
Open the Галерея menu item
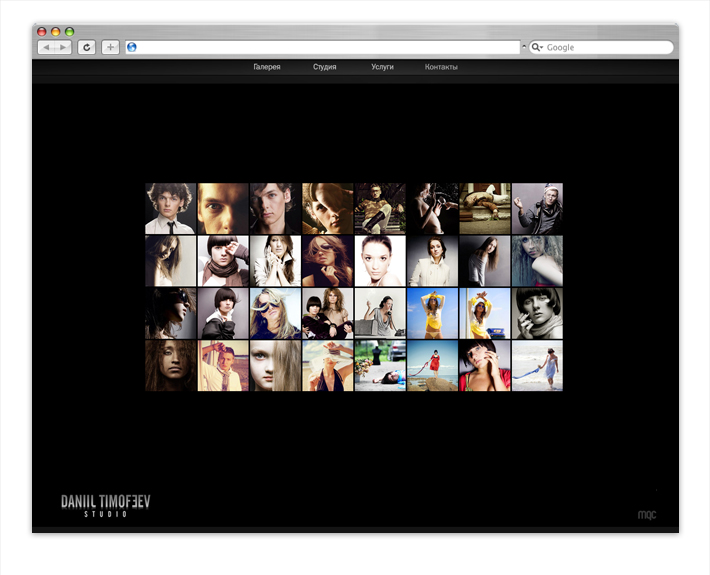pos(267,67)
